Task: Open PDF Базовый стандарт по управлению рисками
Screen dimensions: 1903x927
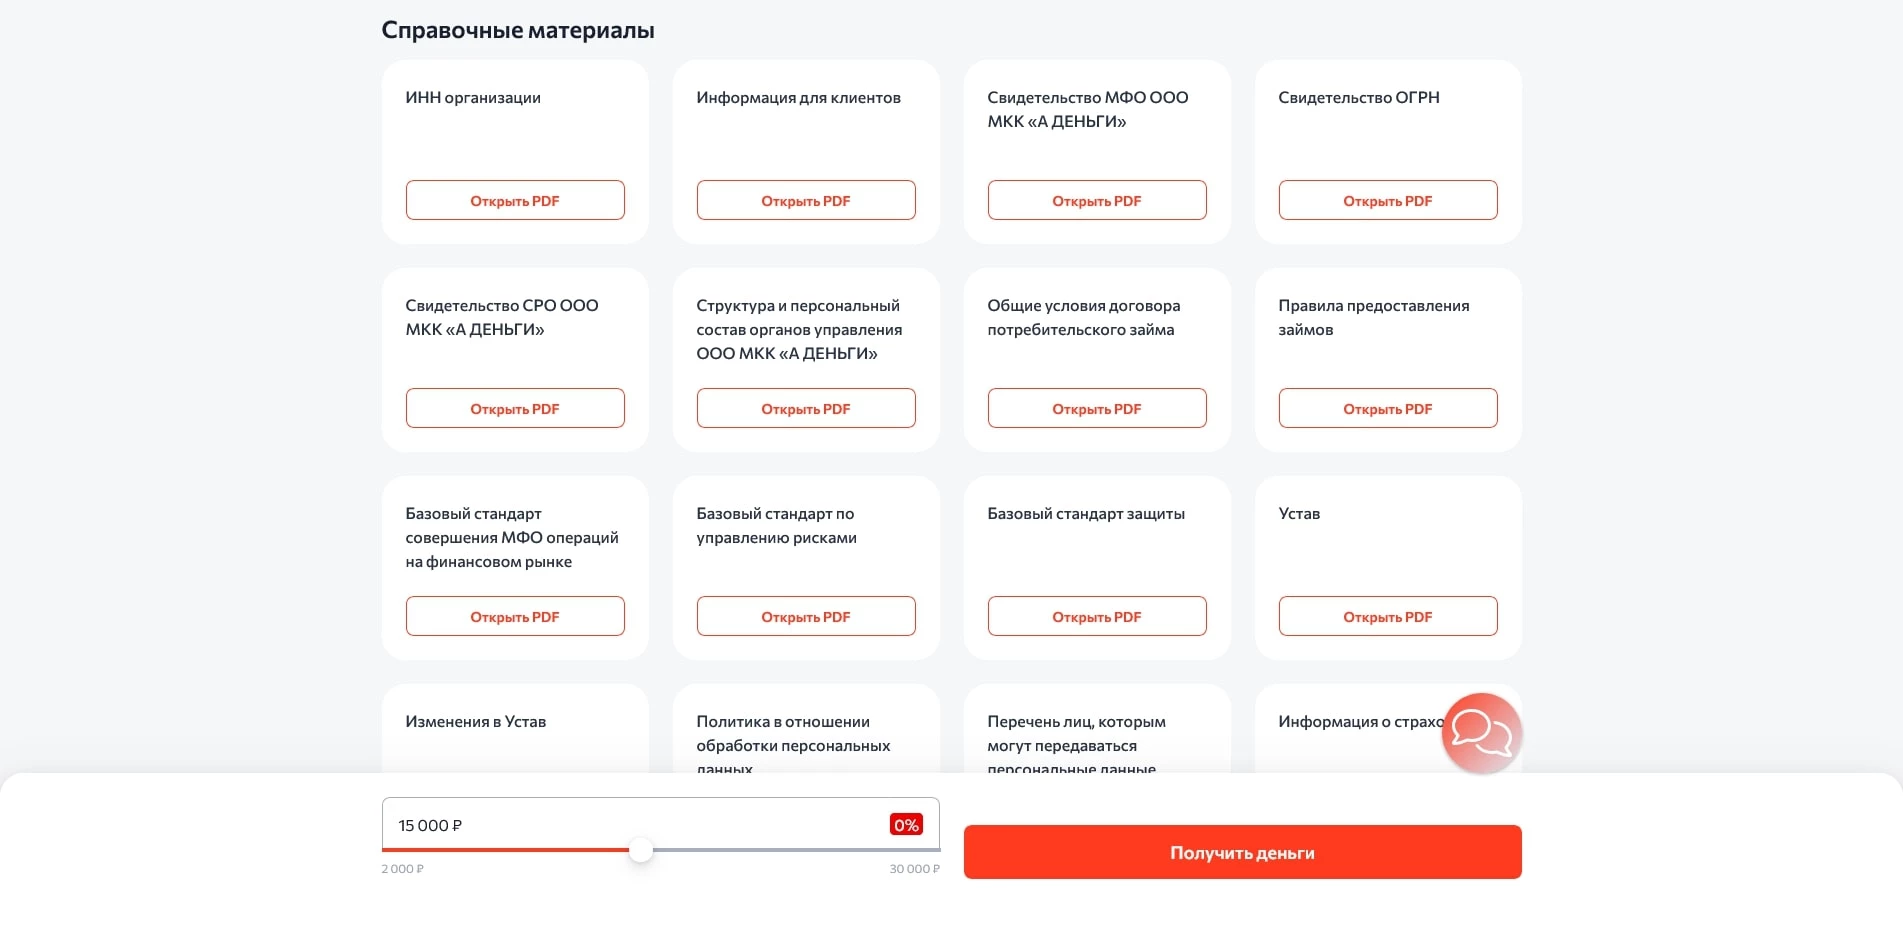Action: 805,616
